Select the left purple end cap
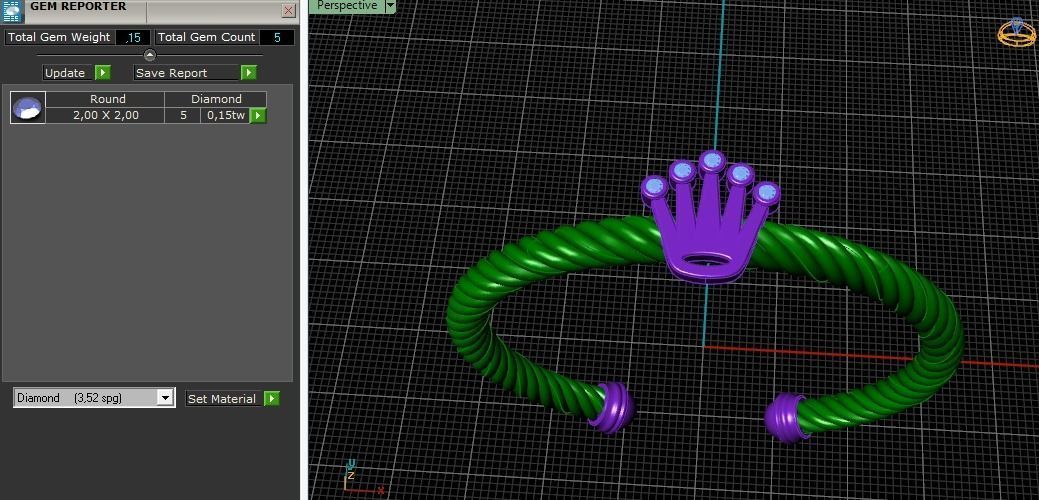The height and width of the screenshot is (500, 1039). [612, 407]
